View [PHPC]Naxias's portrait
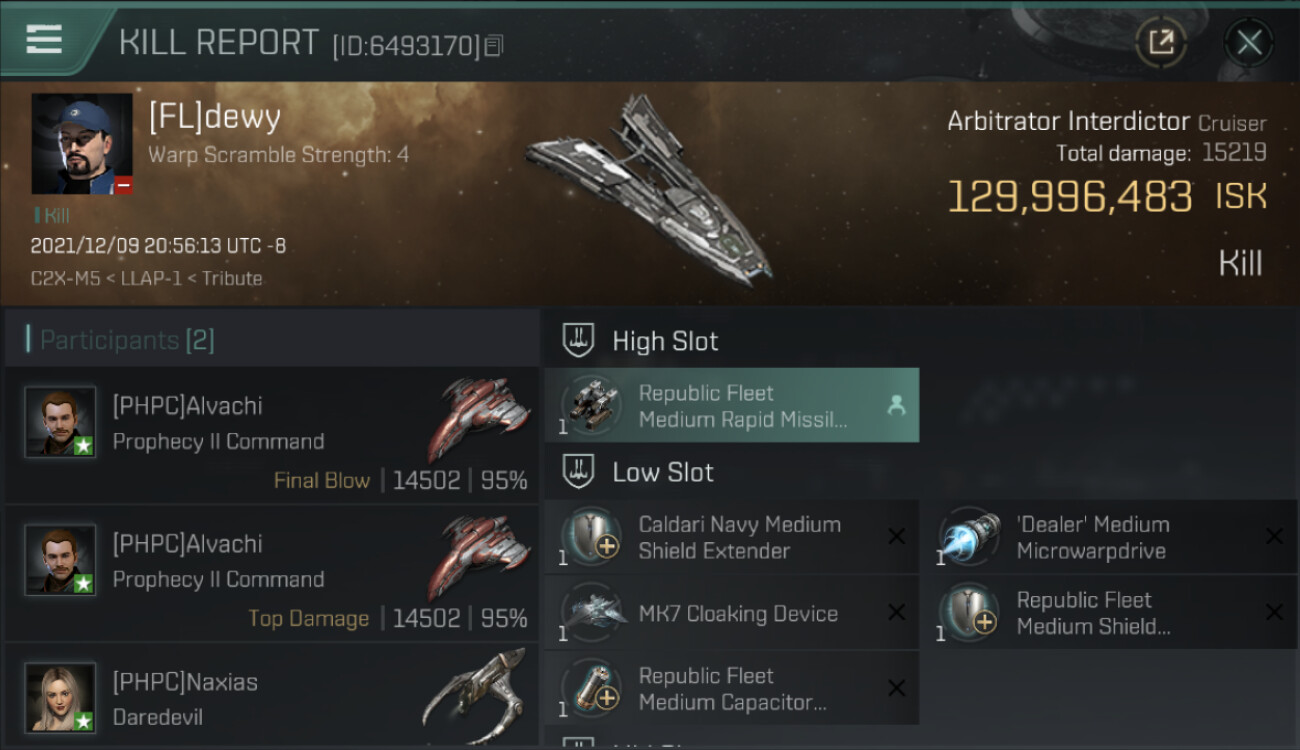This screenshot has height=750, width=1300. (60, 697)
